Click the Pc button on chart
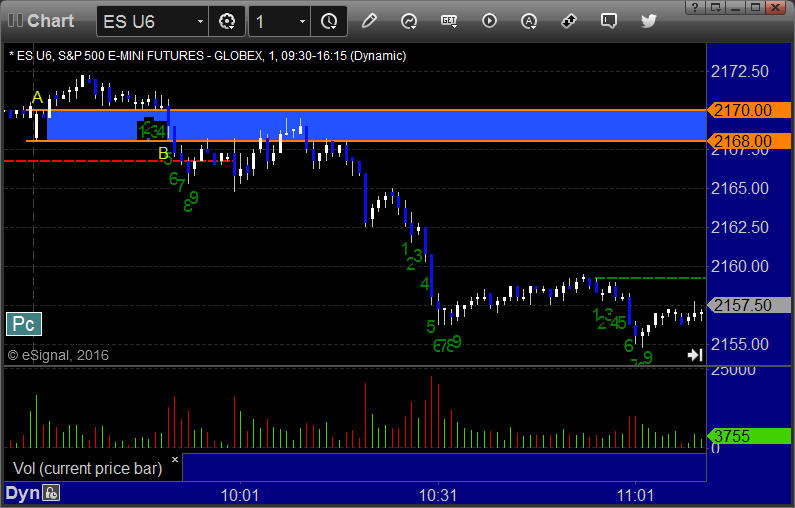 tap(24, 324)
